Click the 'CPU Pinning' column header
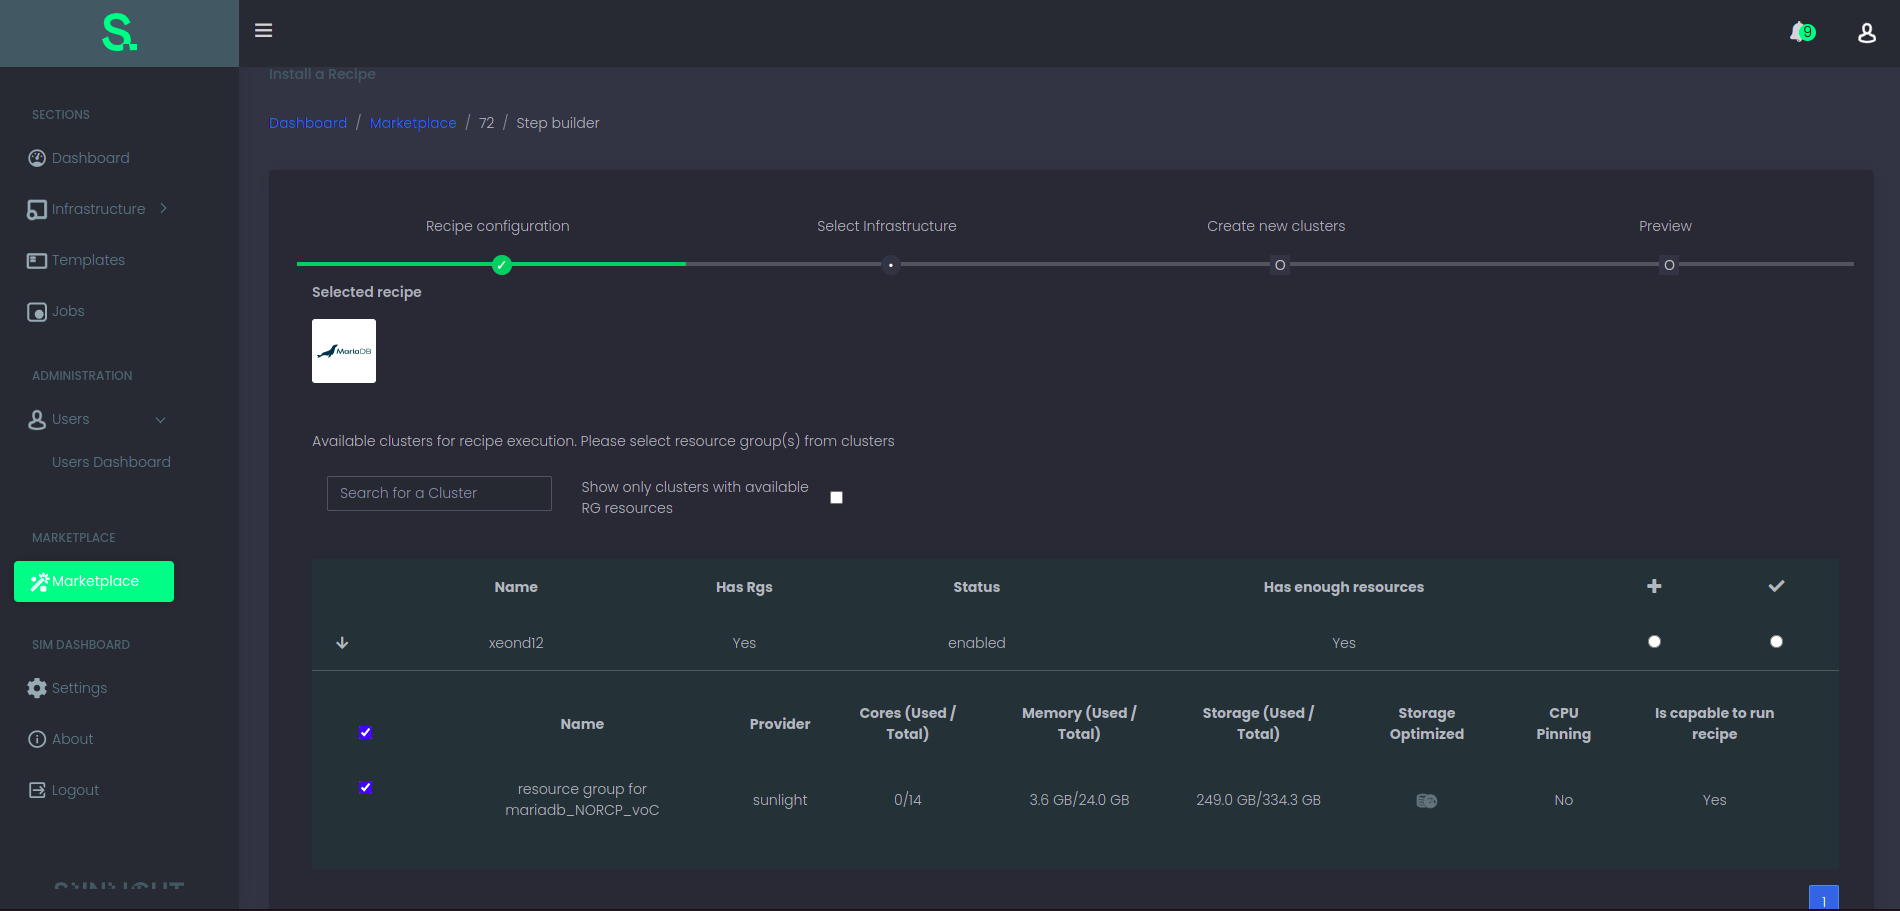The width and height of the screenshot is (1900, 911). [x=1564, y=723]
